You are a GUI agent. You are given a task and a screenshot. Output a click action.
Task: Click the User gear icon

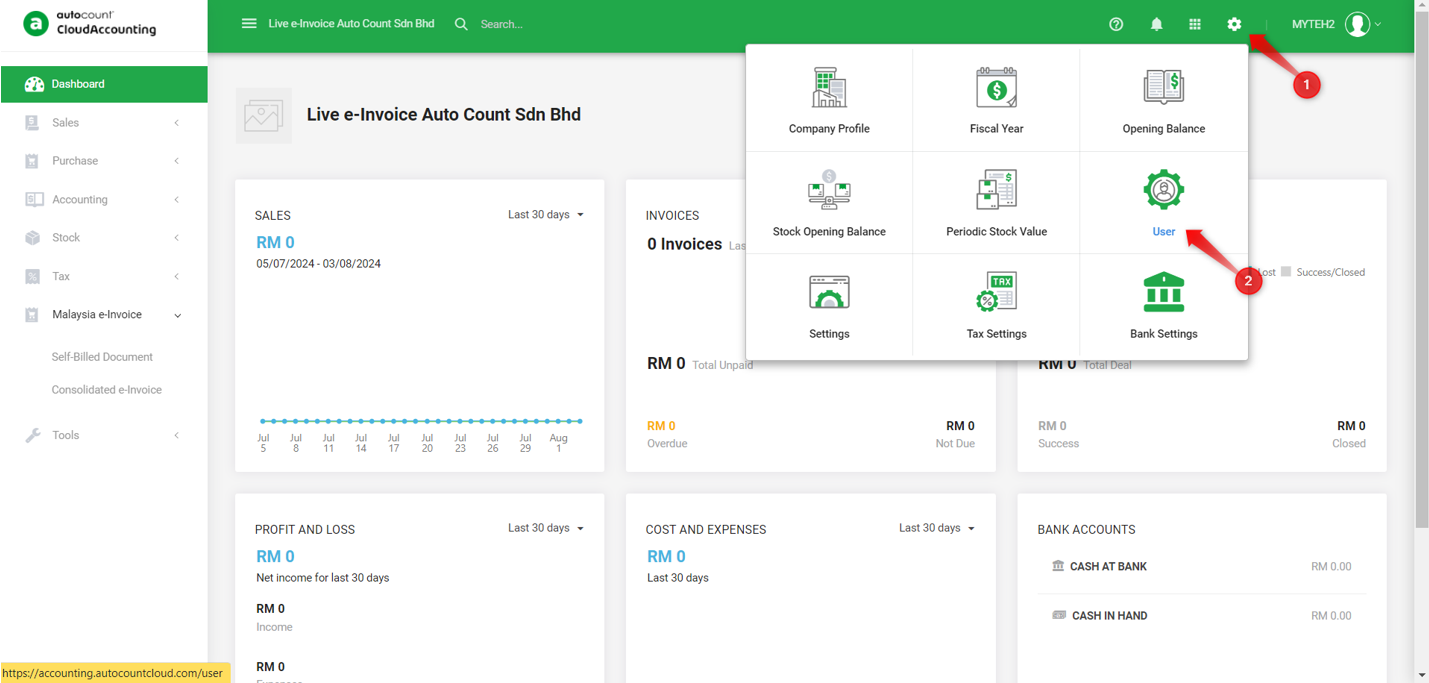point(1164,190)
